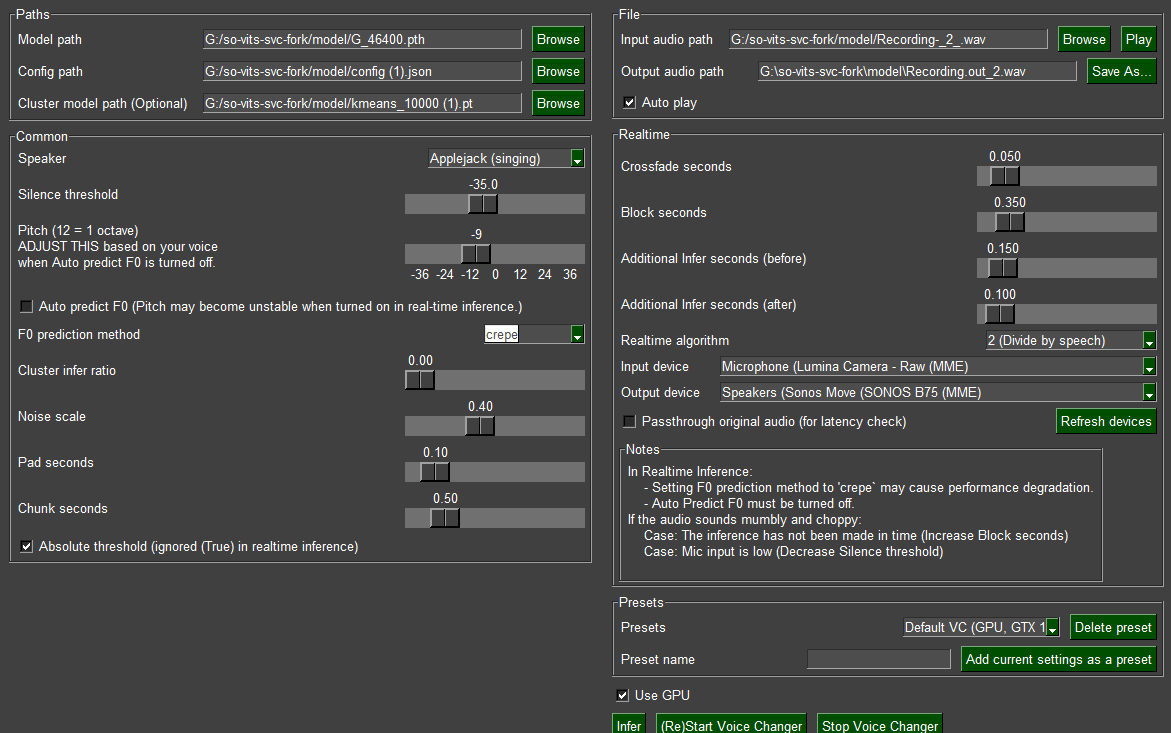Viewport: 1171px width, 733px height.
Task: Browse for the Cluster model path
Action: point(558,104)
